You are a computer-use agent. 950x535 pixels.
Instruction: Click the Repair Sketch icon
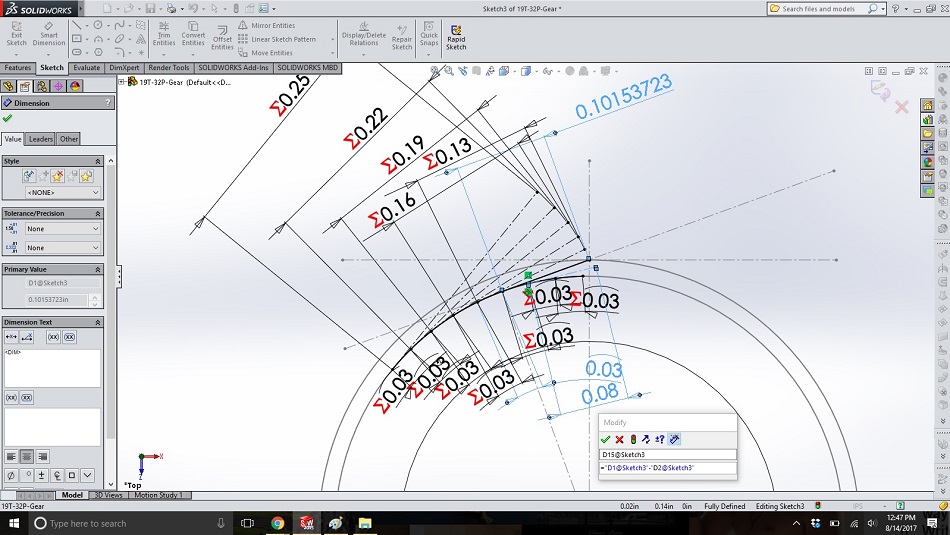[x=402, y=34]
